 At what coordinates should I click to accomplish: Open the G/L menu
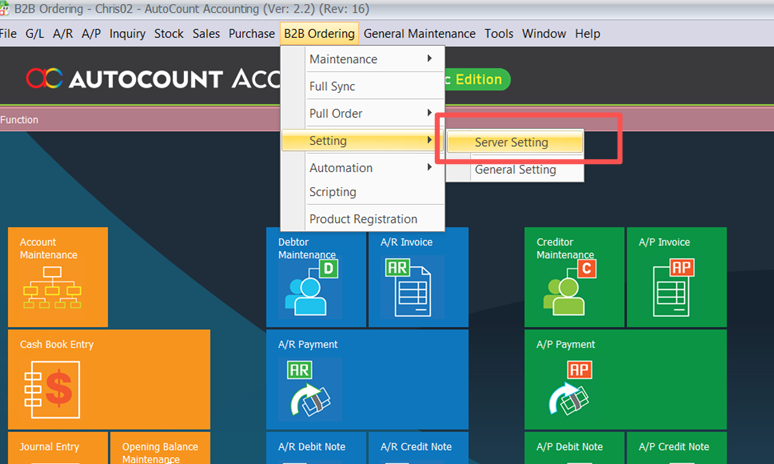[x=35, y=34]
